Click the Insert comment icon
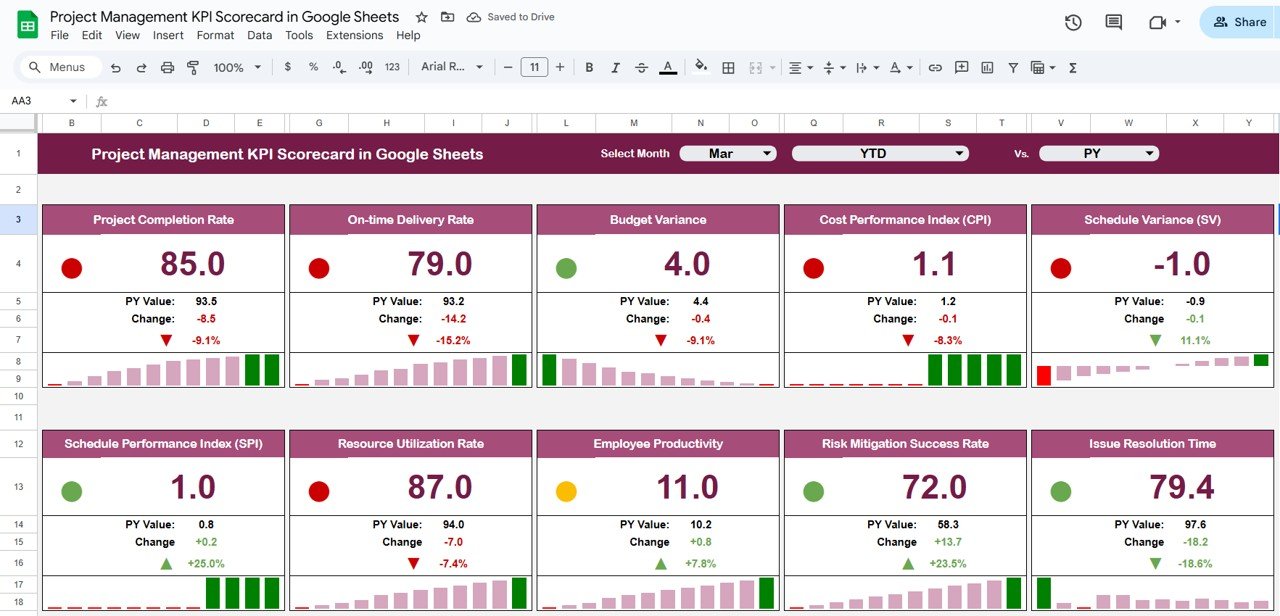 point(961,67)
